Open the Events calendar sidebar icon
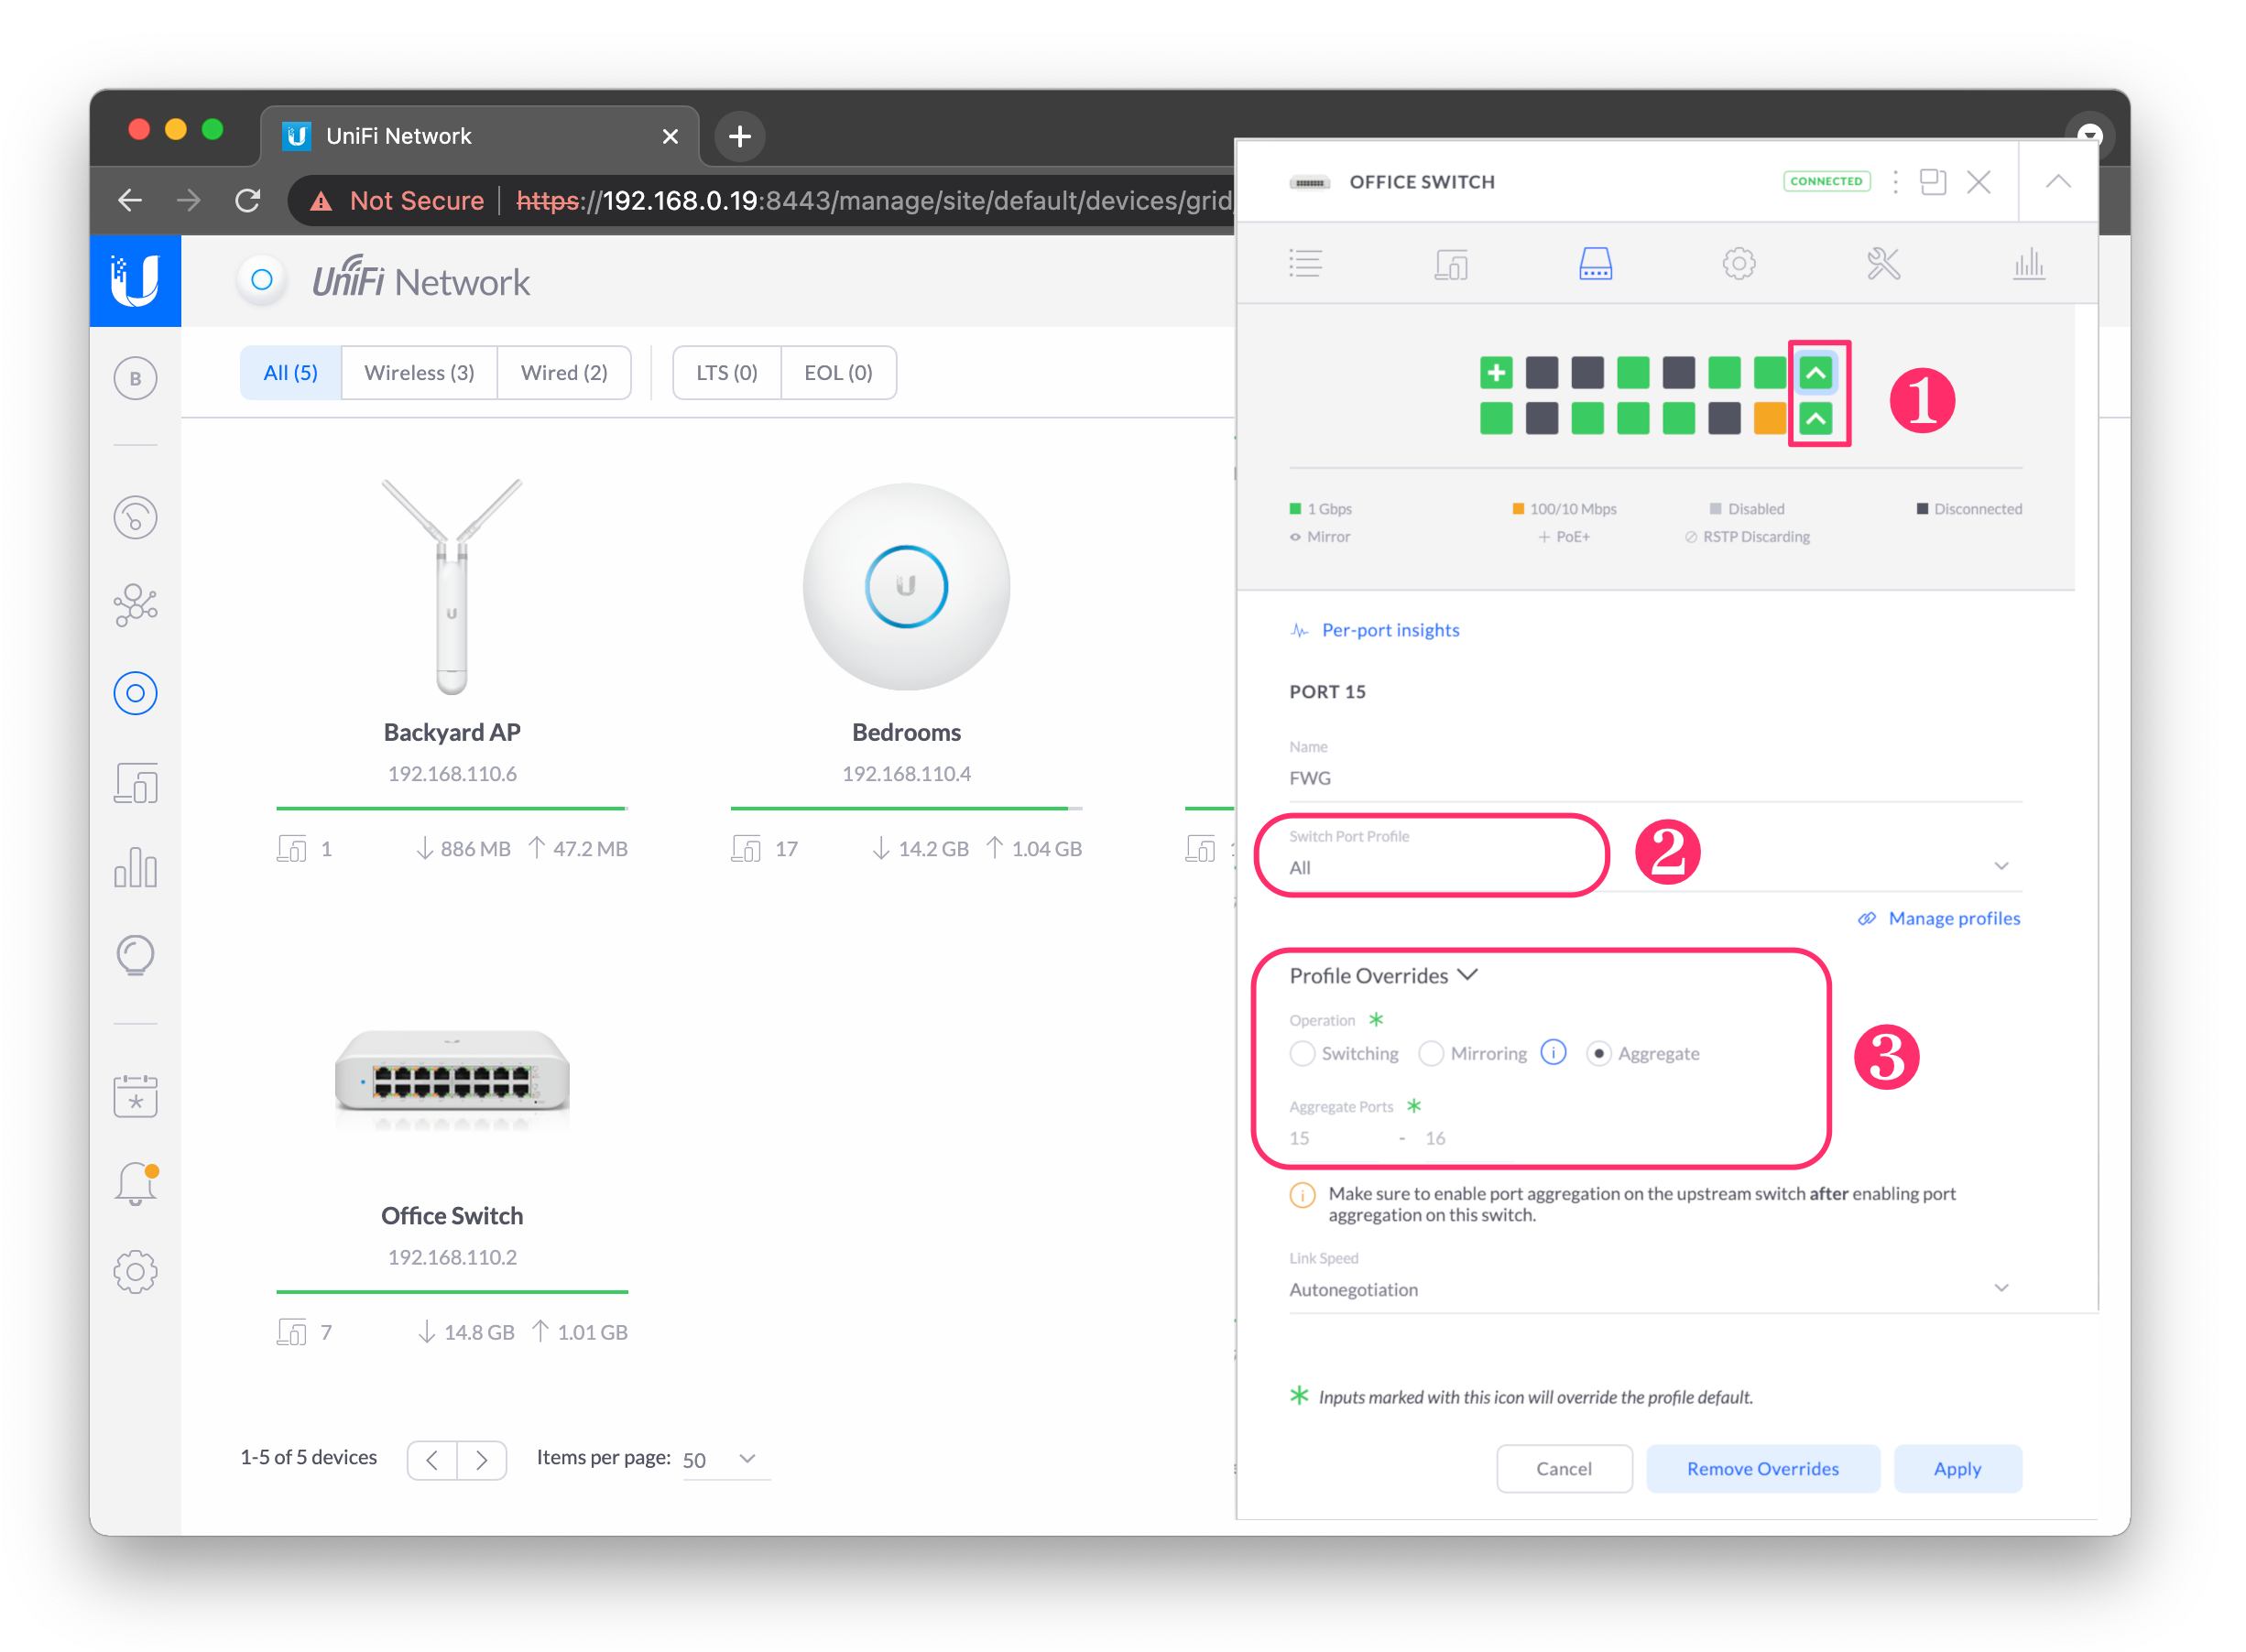Screen dimensions: 2246x1652 click(x=135, y=1096)
